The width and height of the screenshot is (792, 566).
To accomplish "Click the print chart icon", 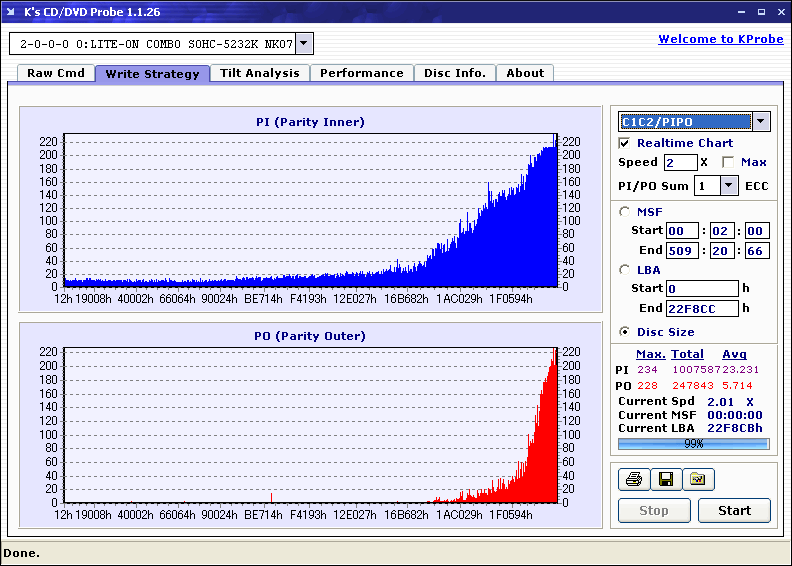I will (633, 479).
